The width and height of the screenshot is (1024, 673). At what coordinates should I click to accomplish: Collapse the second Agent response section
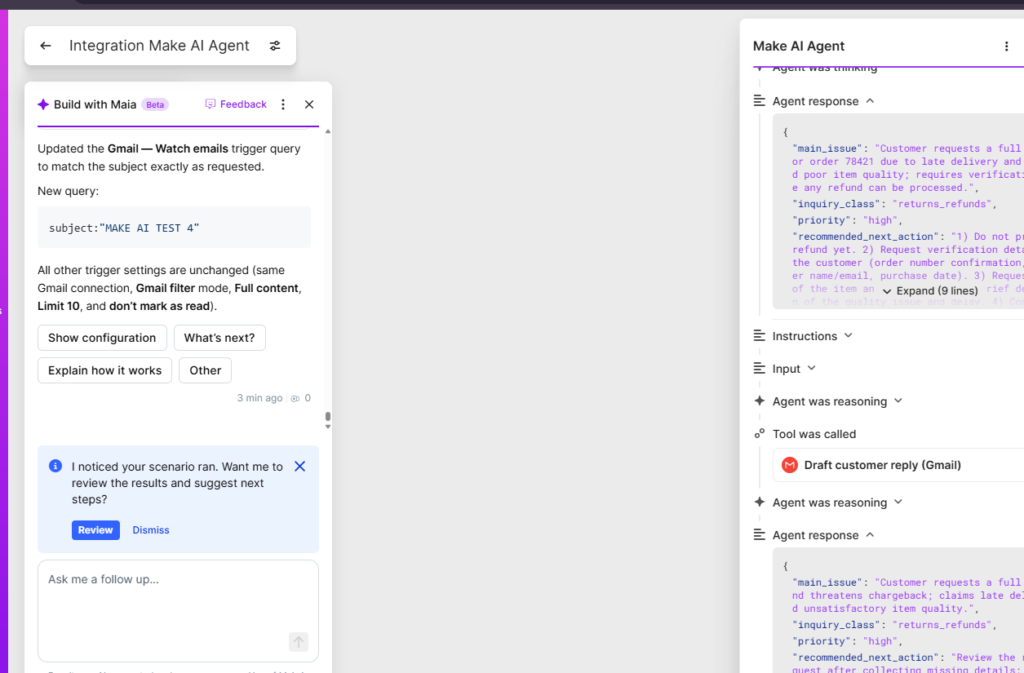click(870, 535)
